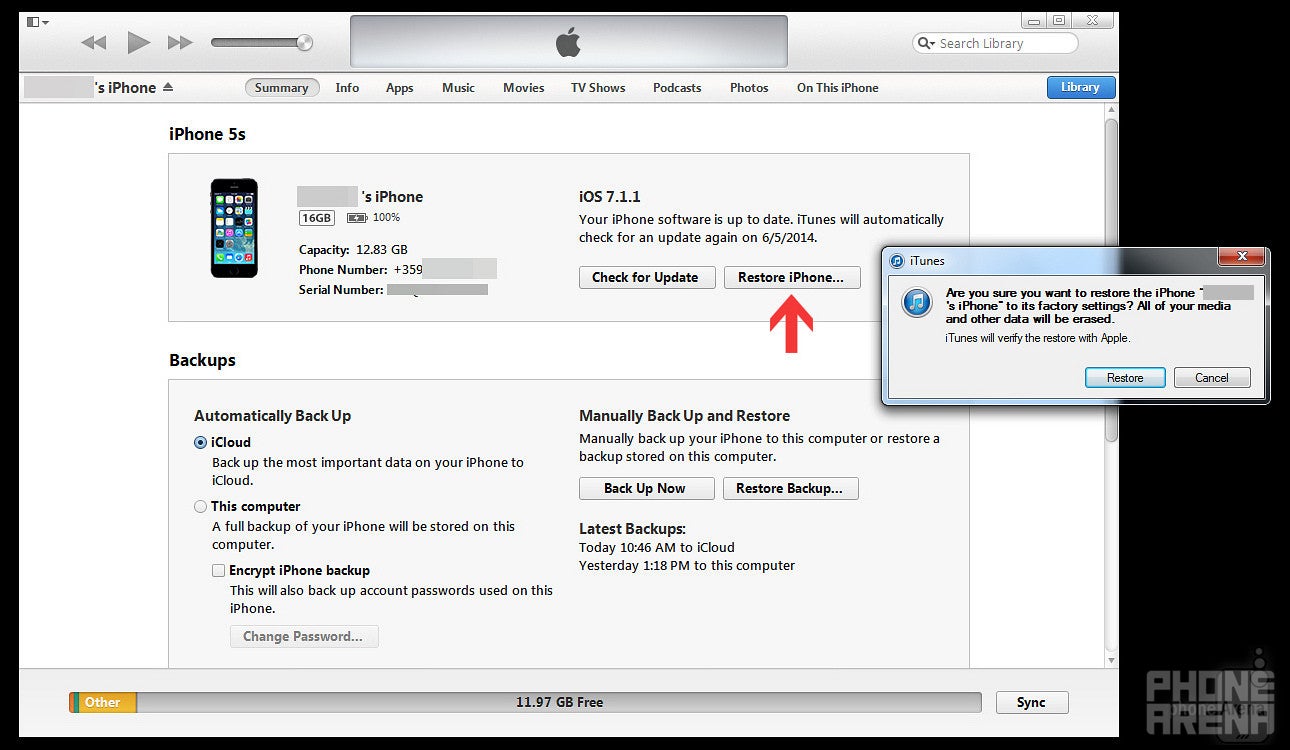This screenshot has height=750, width=1290.
Task: Click the small iTunes icon in dialog title
Action: click(x=898, y=260)
